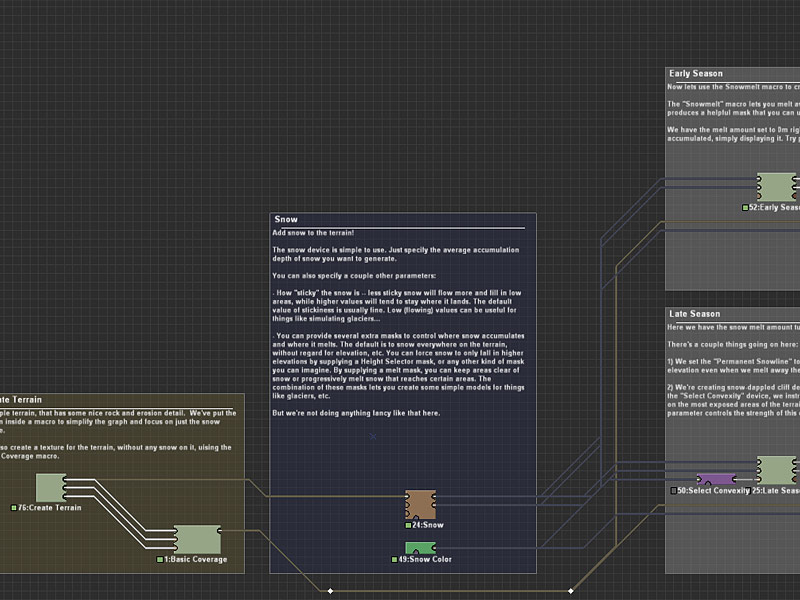This screenshot has height=600, width=800.
Task: Select the left diamond route point on bottom wire
Action: [x=331, y=591]
